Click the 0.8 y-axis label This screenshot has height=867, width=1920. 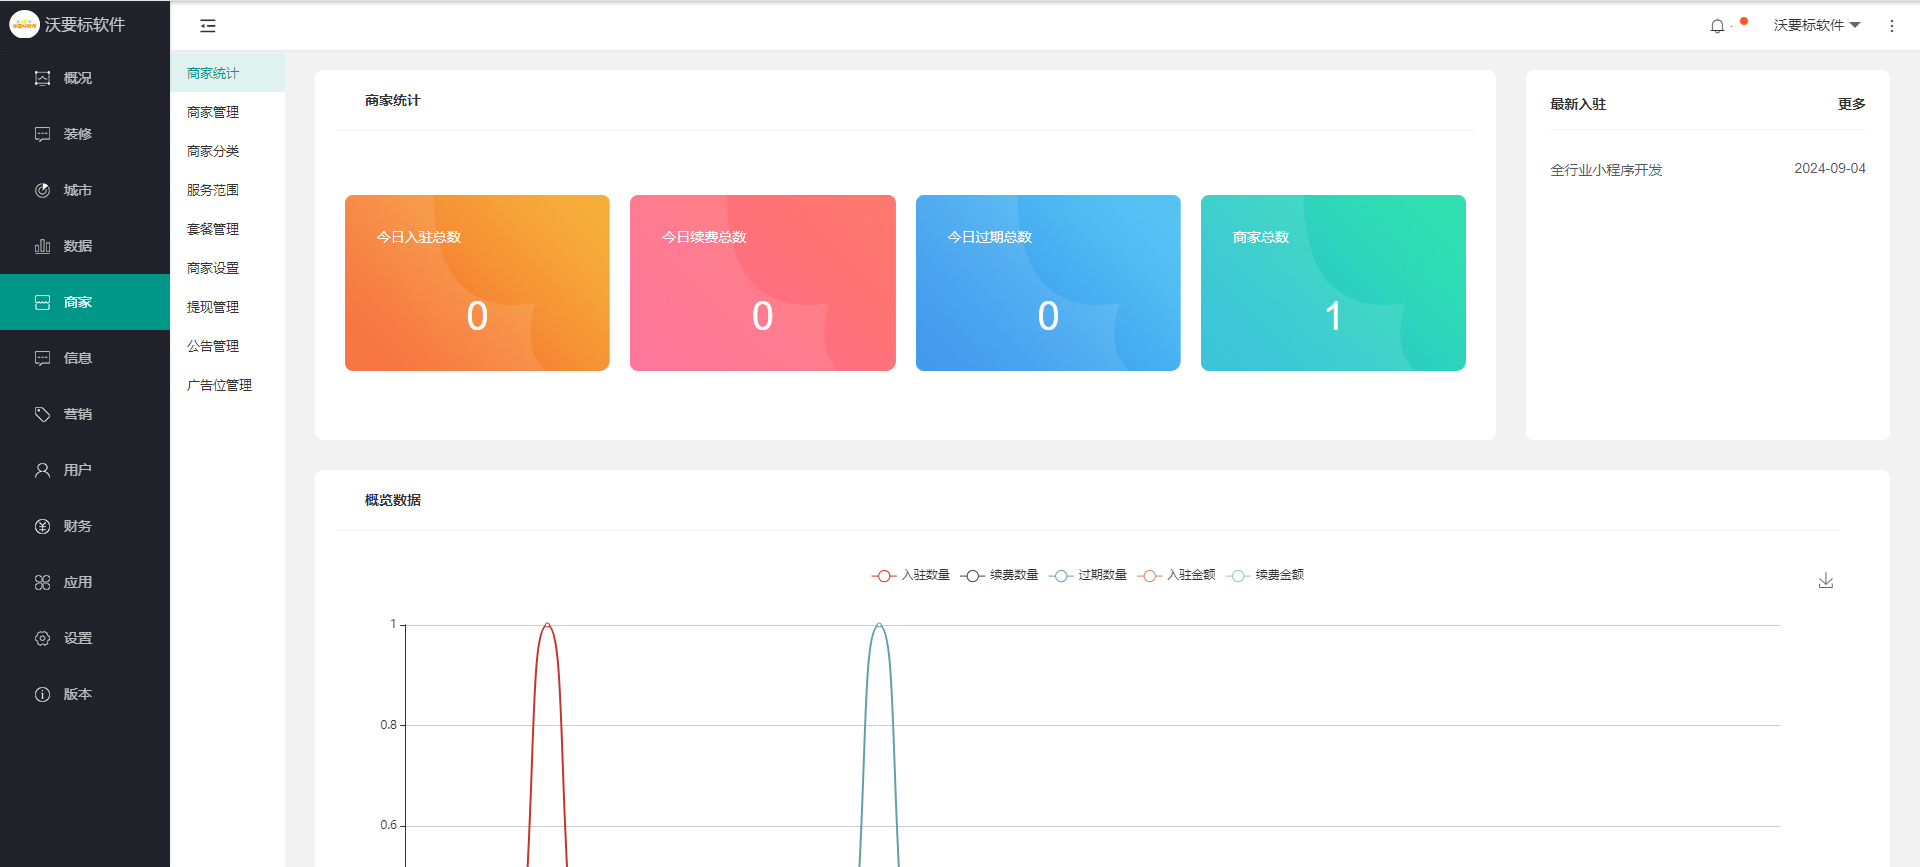click(x=388, y=725)
